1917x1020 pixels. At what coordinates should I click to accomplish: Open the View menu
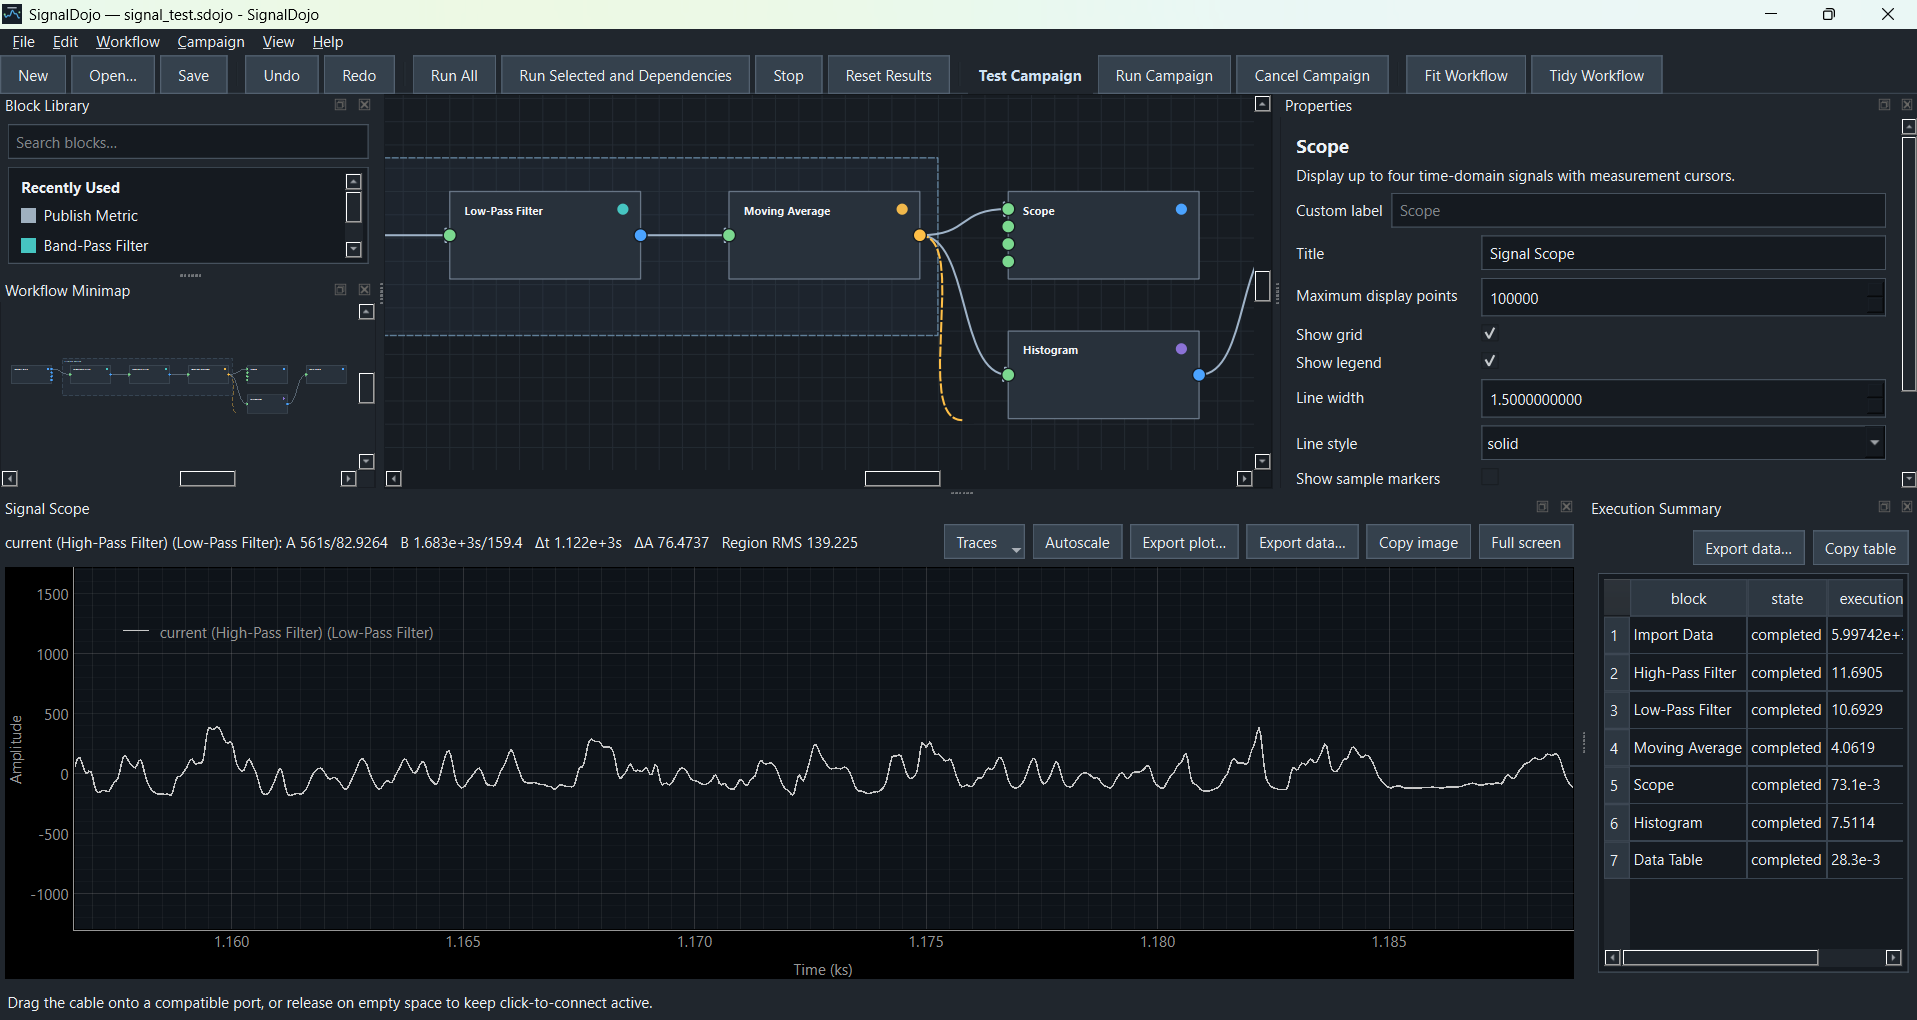pos(278,42)
